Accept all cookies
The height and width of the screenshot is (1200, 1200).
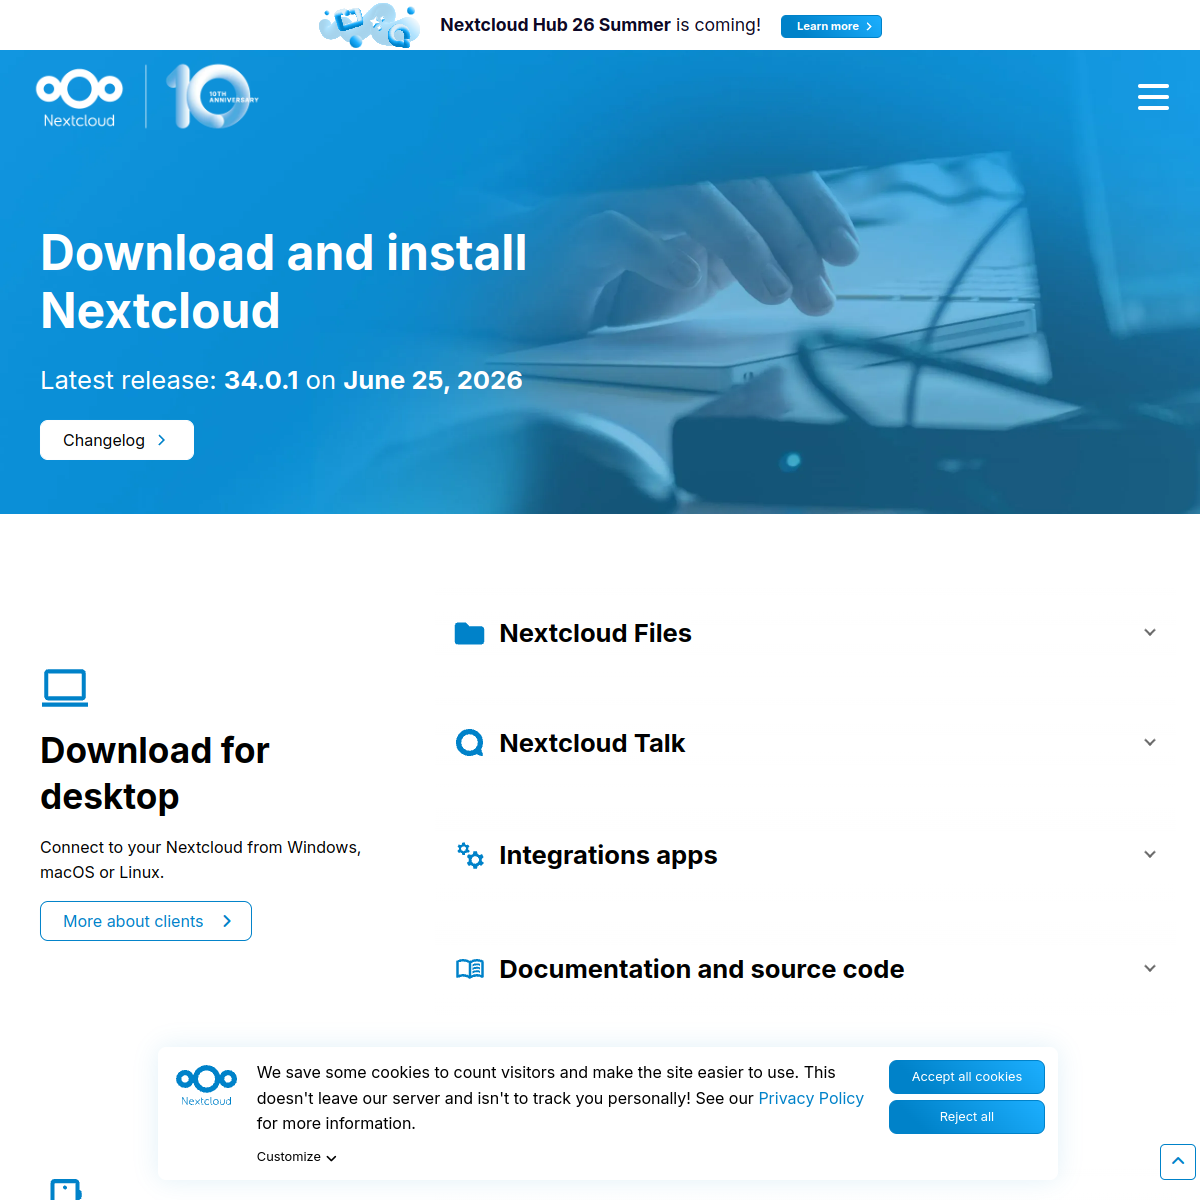tap(967, 1077)
